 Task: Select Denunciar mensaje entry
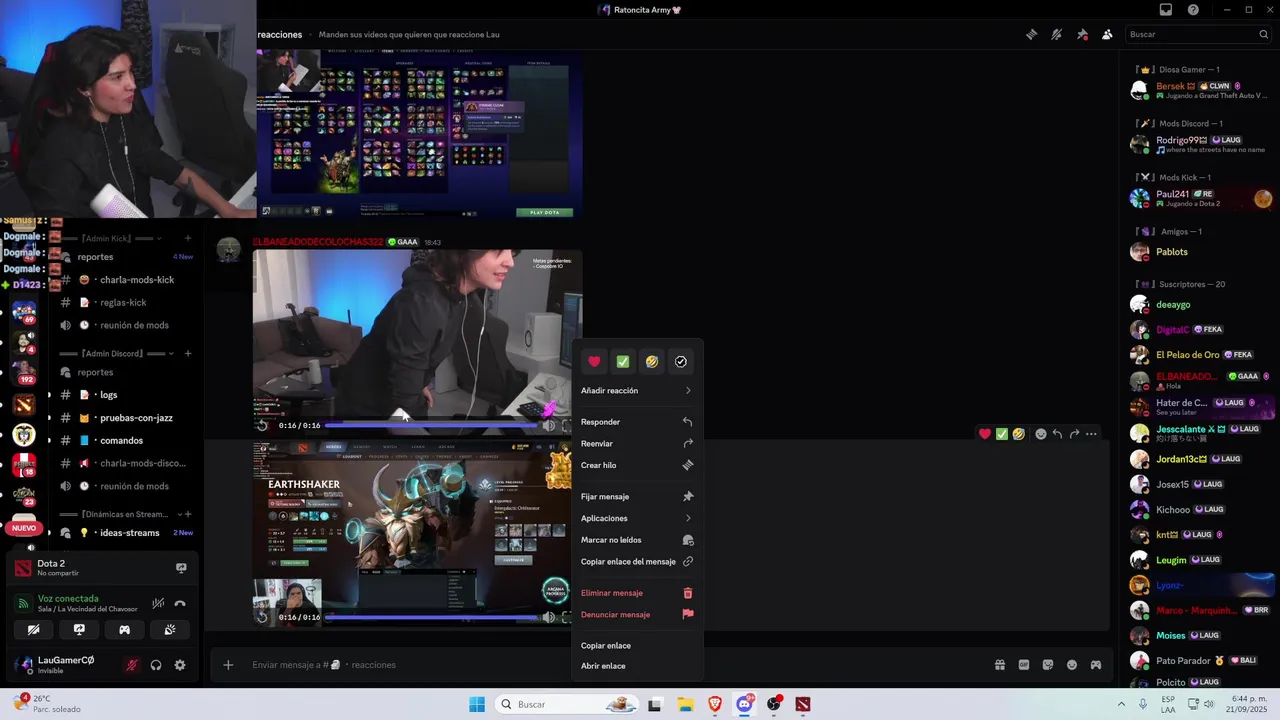[x=637, y=615]
